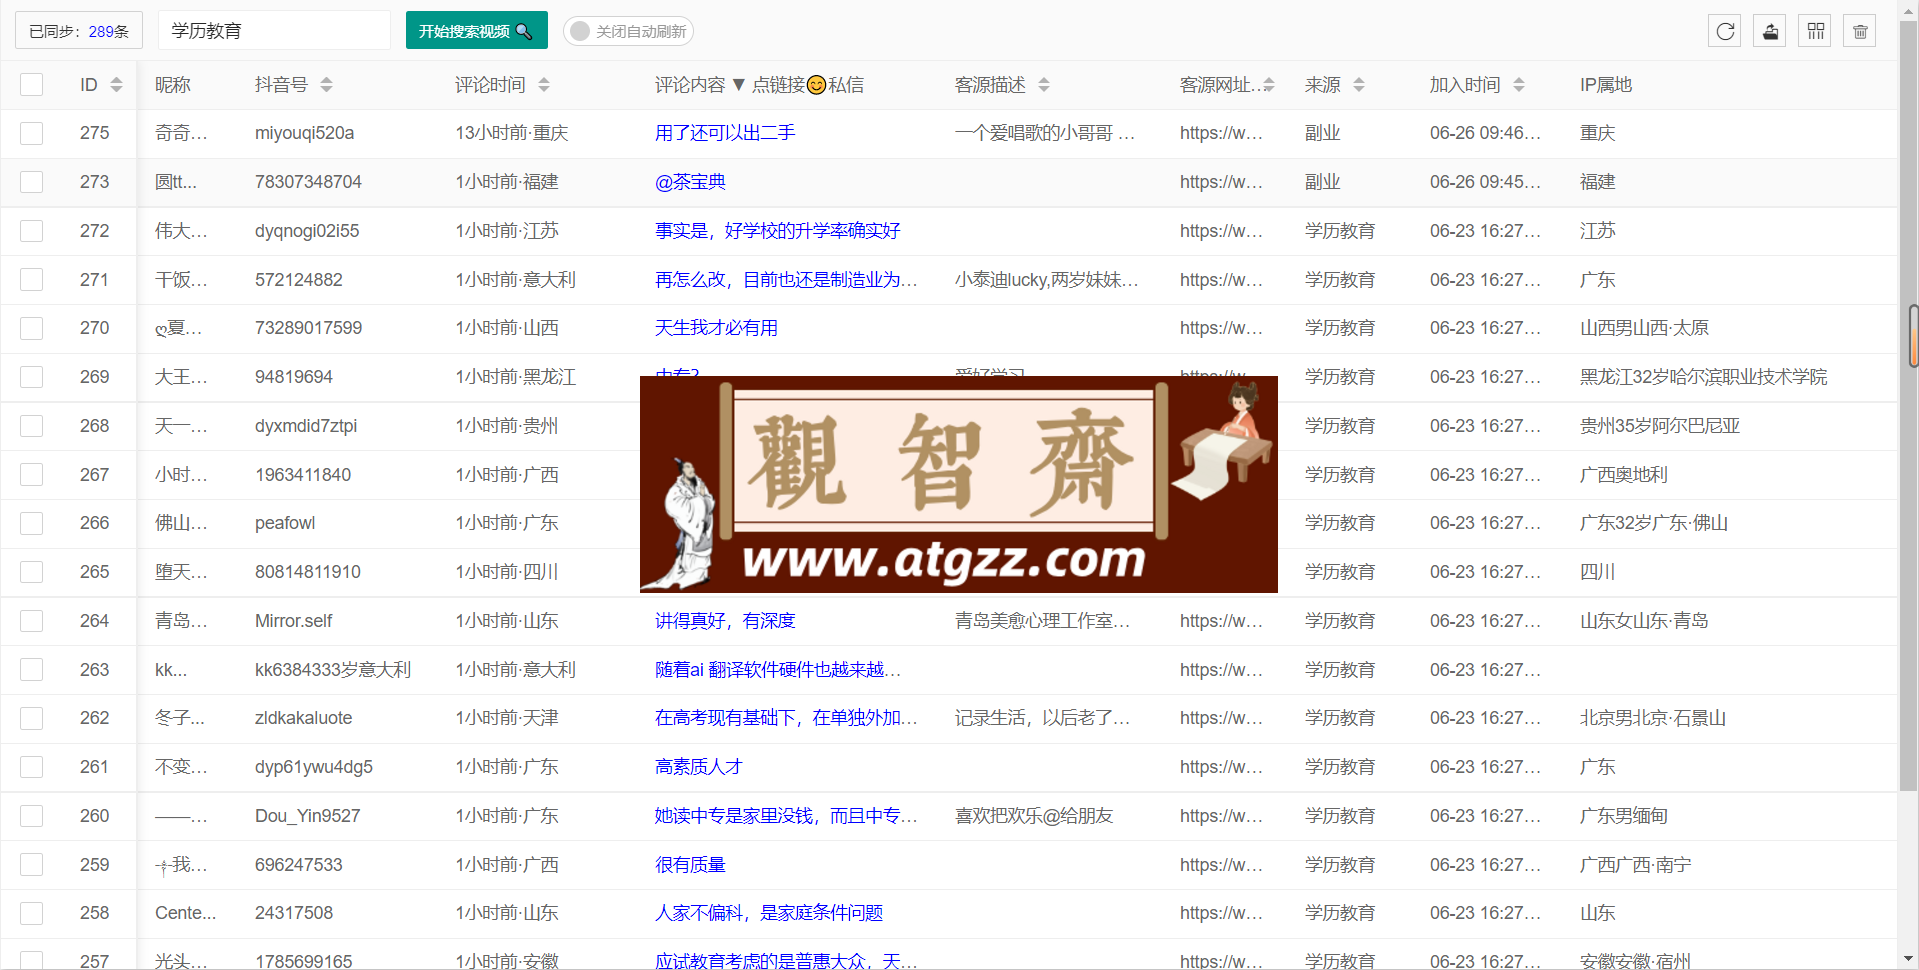1919x970 pixels.
Task: Click the 开始搜索视频 button
Action: pos(476,30)
